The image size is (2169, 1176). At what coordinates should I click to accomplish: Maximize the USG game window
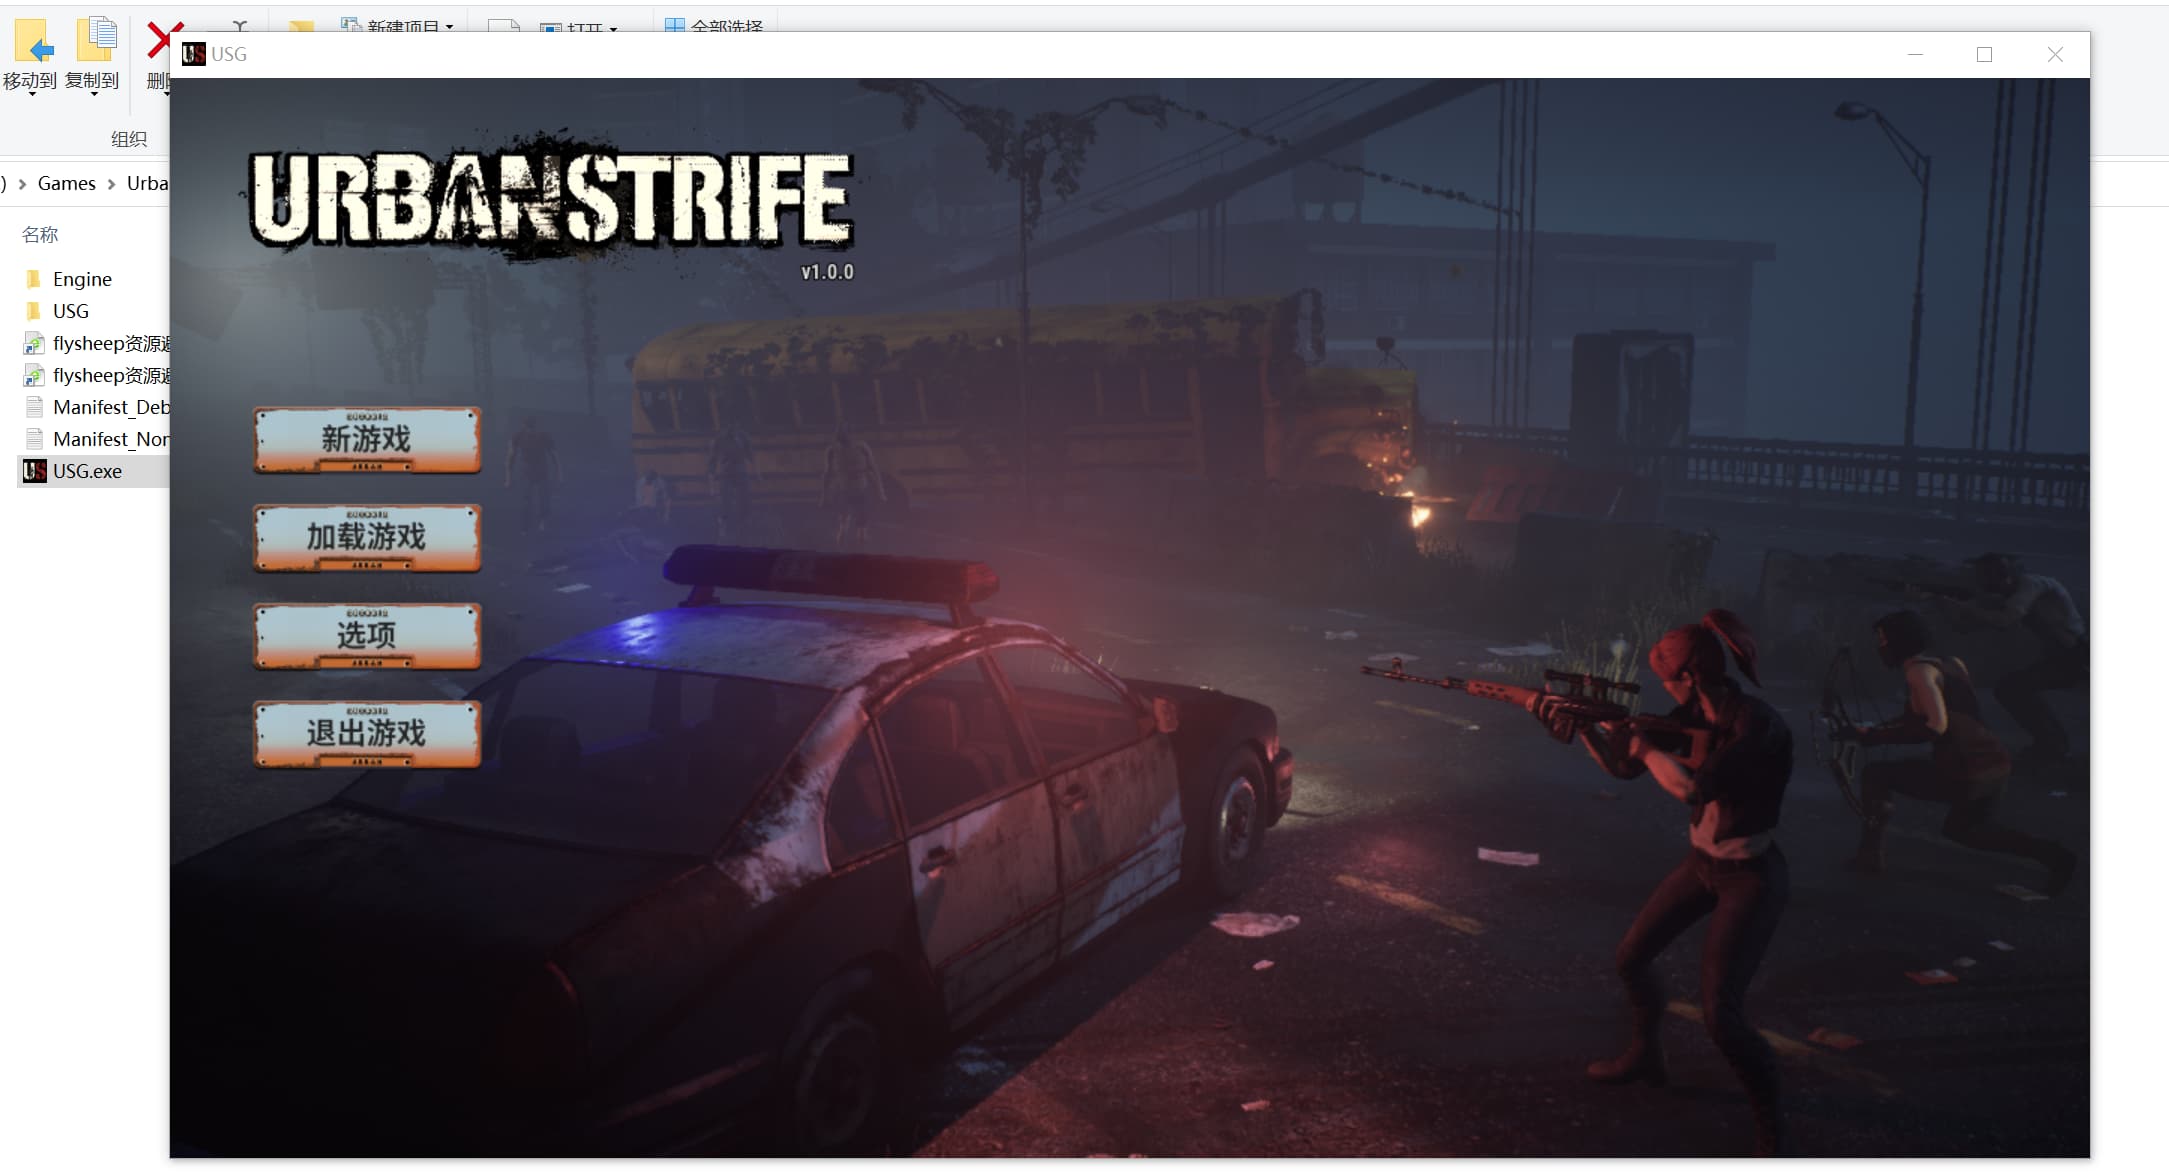tap(1984, 54)
